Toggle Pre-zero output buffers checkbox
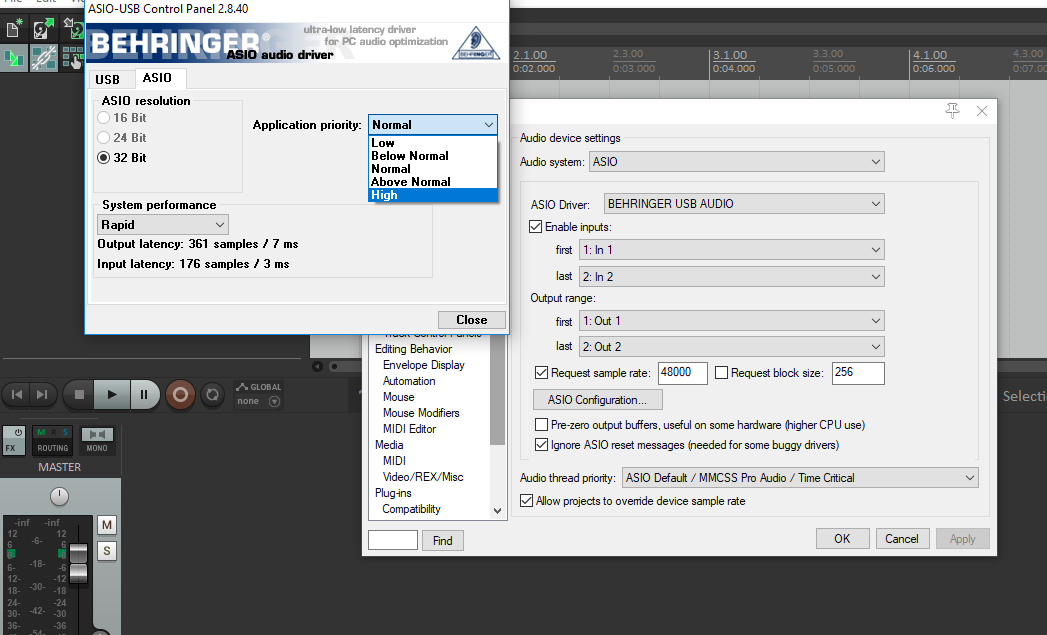Image resolution: width=1047 pixels, height=635 pixels. (542, 425)
